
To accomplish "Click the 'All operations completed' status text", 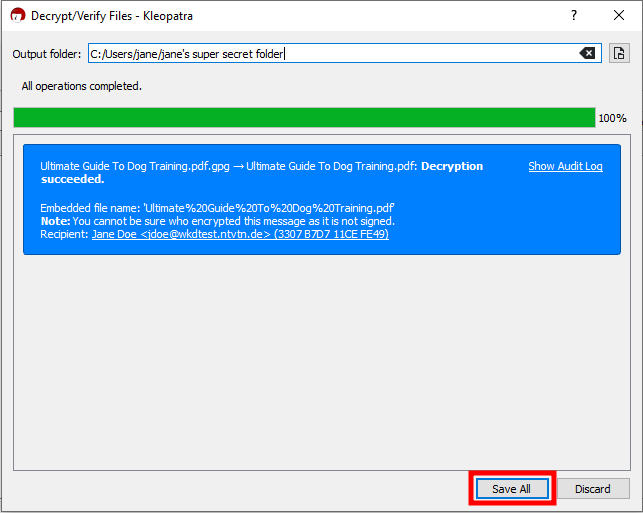I will point(81,86).
